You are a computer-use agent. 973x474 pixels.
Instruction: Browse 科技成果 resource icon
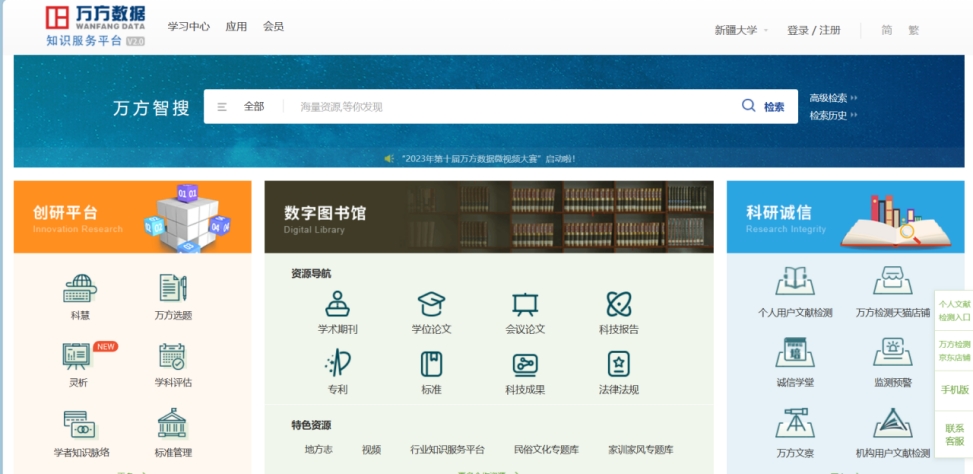(x=525, y=365)
